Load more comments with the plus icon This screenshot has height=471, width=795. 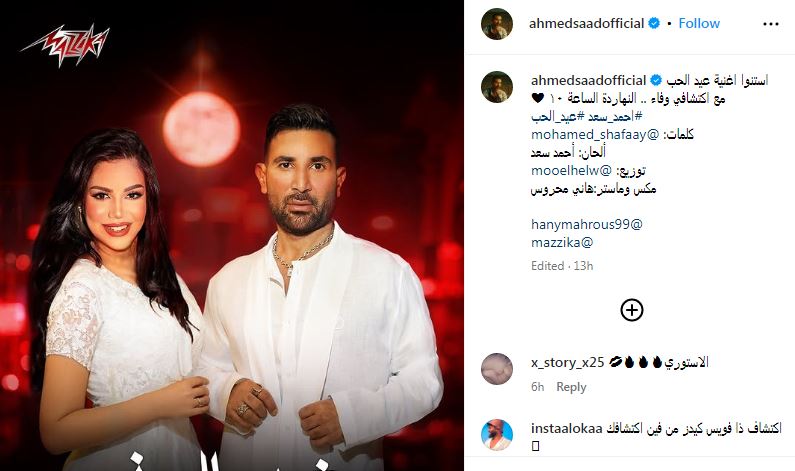pyautogui.click(x=632, y=310)
